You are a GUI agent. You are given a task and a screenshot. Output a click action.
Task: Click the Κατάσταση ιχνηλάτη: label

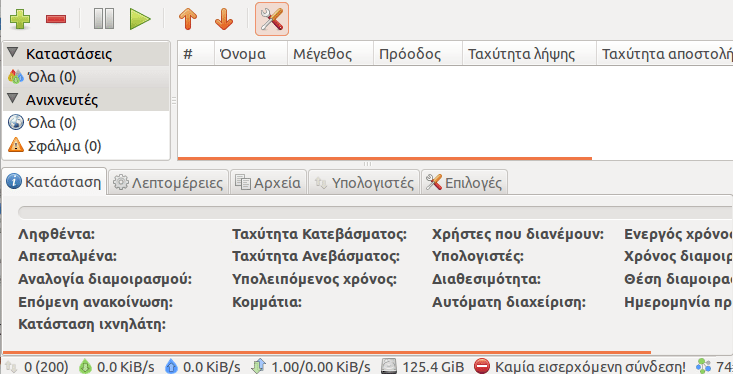point(92,324)
